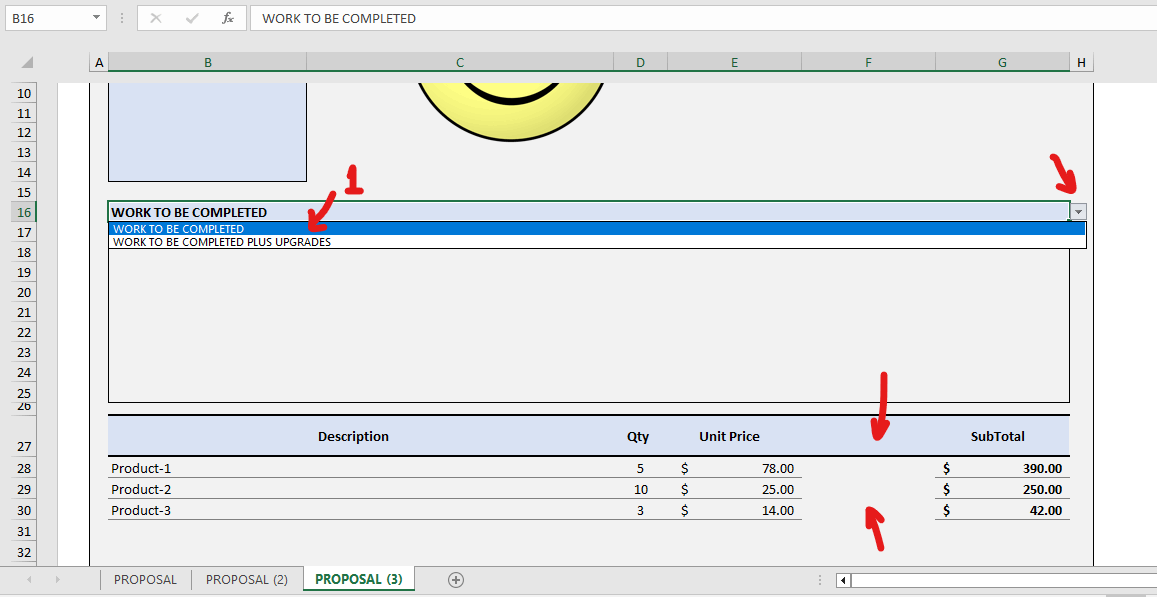Screen dimensions: 1157x597
Task: Select column H header
Action: 1081,63
